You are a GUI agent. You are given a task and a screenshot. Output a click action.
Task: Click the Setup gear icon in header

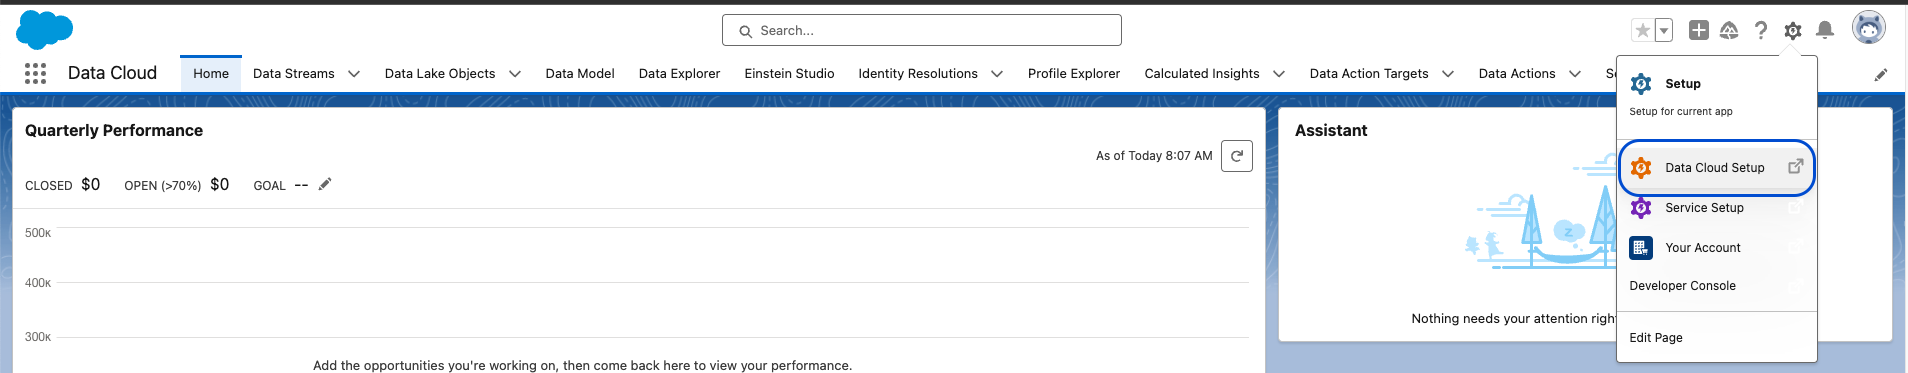(1793, 31)
